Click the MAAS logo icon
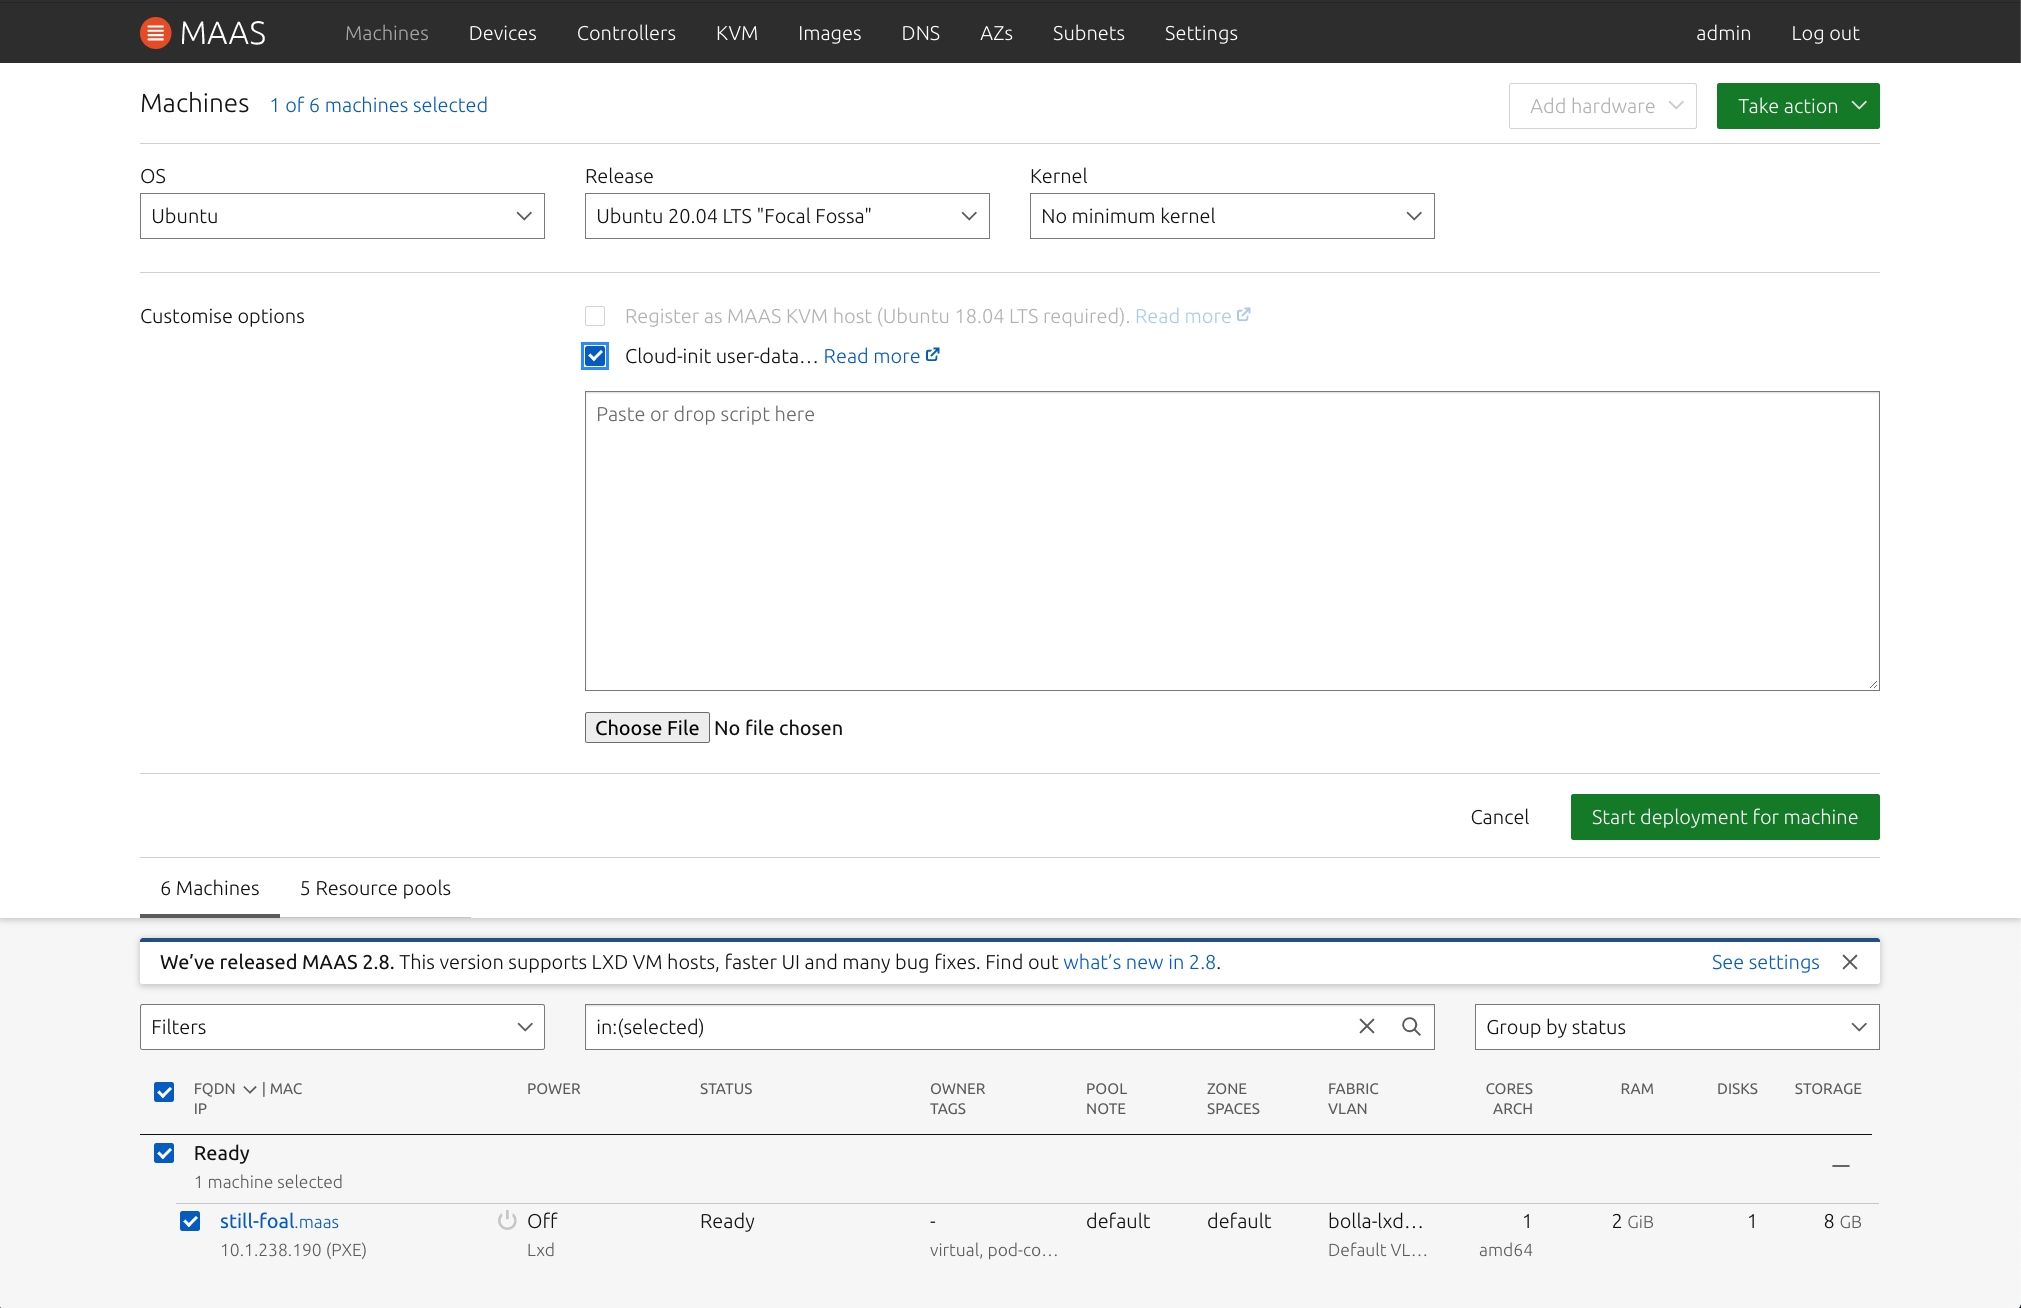The height and width of the screenshot is (1308, 2021). [155, 33]
